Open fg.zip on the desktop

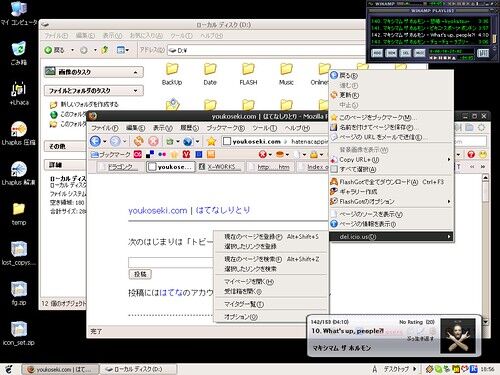(19, 293)
